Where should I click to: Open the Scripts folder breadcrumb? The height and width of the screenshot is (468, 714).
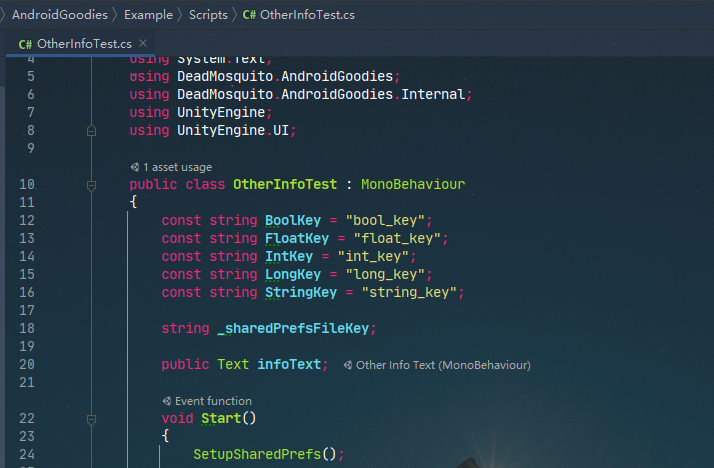pyautogui.click(x=208, y=15)
